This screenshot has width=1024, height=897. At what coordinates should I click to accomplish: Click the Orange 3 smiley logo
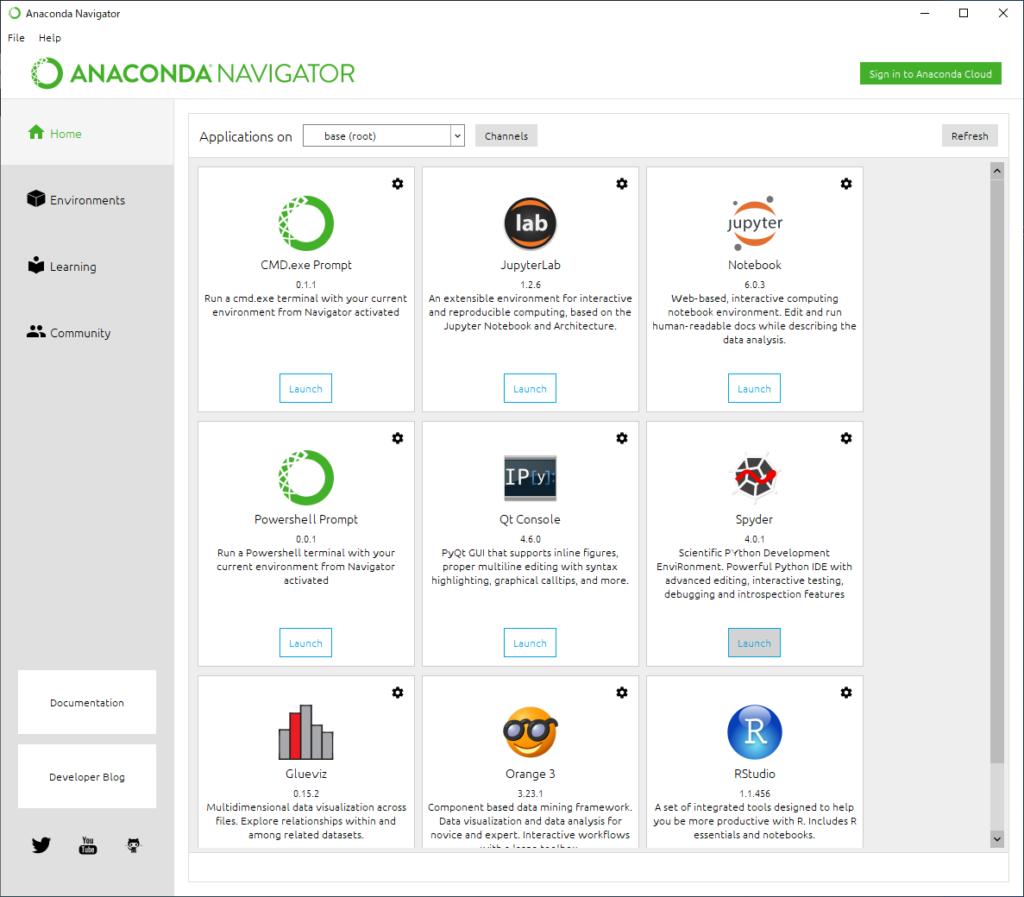pyautogui.click(x=530, y=732)
